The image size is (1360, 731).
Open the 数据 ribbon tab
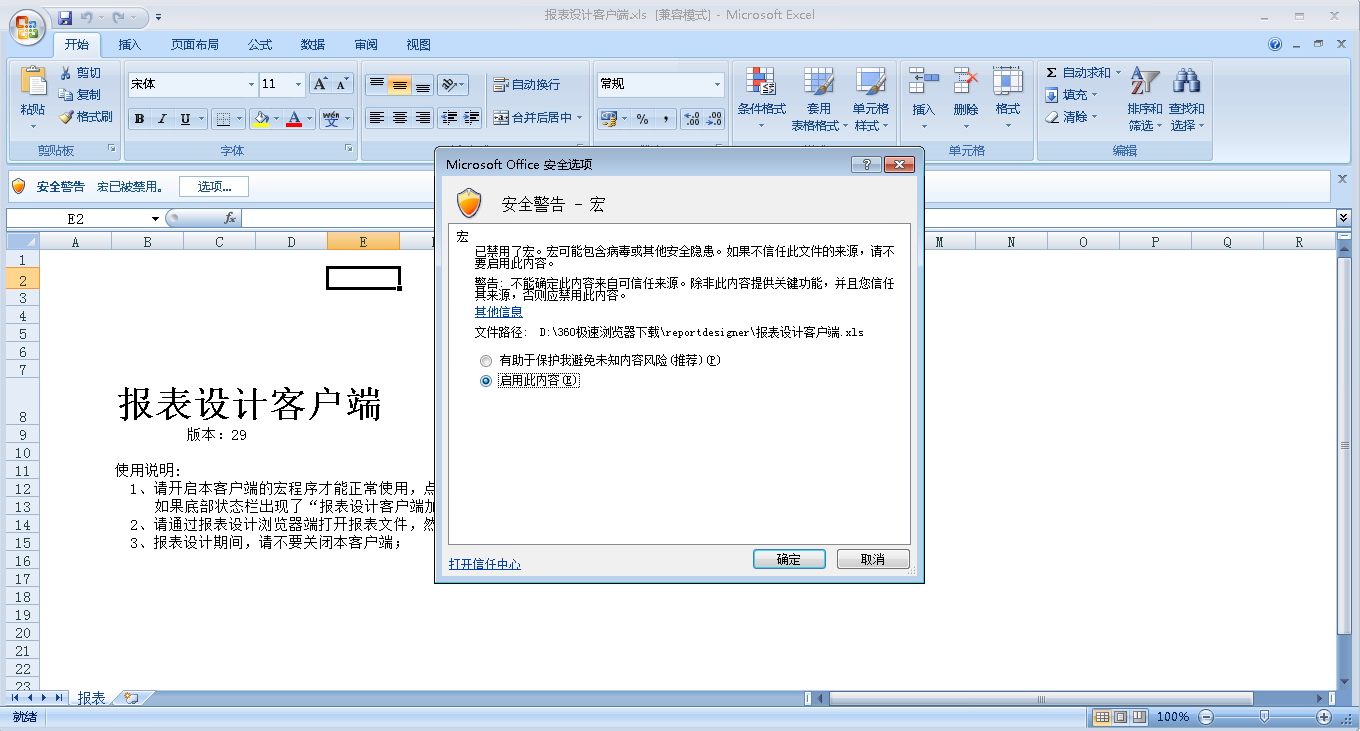click(313, 44)
